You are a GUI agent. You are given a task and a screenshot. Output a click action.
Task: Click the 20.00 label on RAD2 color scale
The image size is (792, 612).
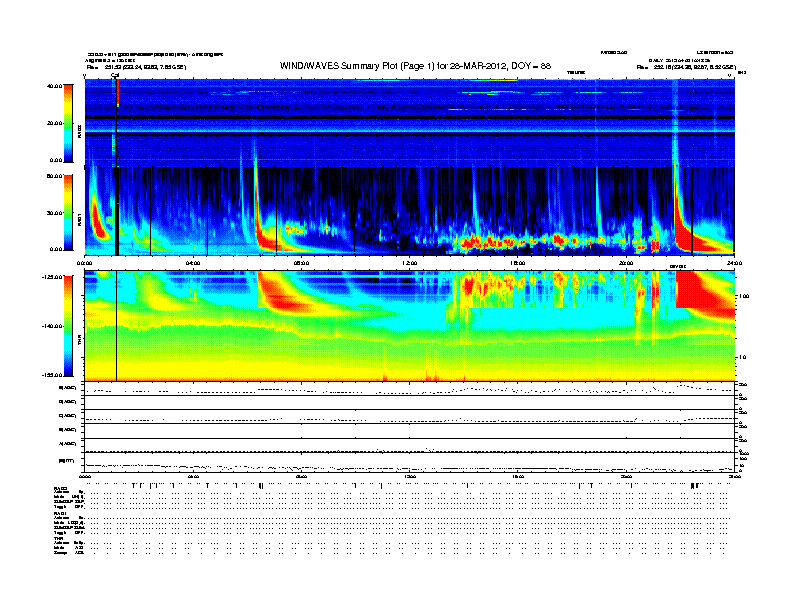pos(54,123)
